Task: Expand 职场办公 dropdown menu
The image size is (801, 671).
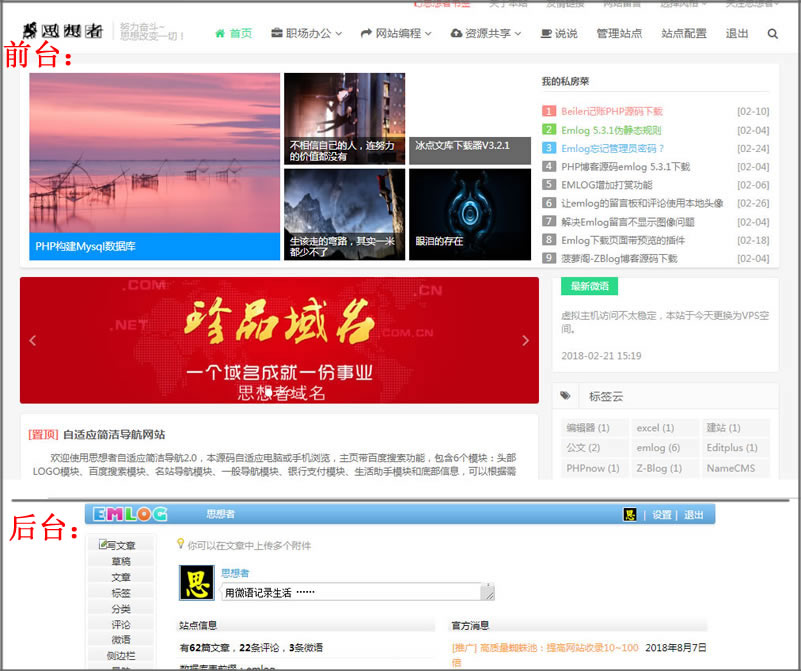Action: (306, 34)
